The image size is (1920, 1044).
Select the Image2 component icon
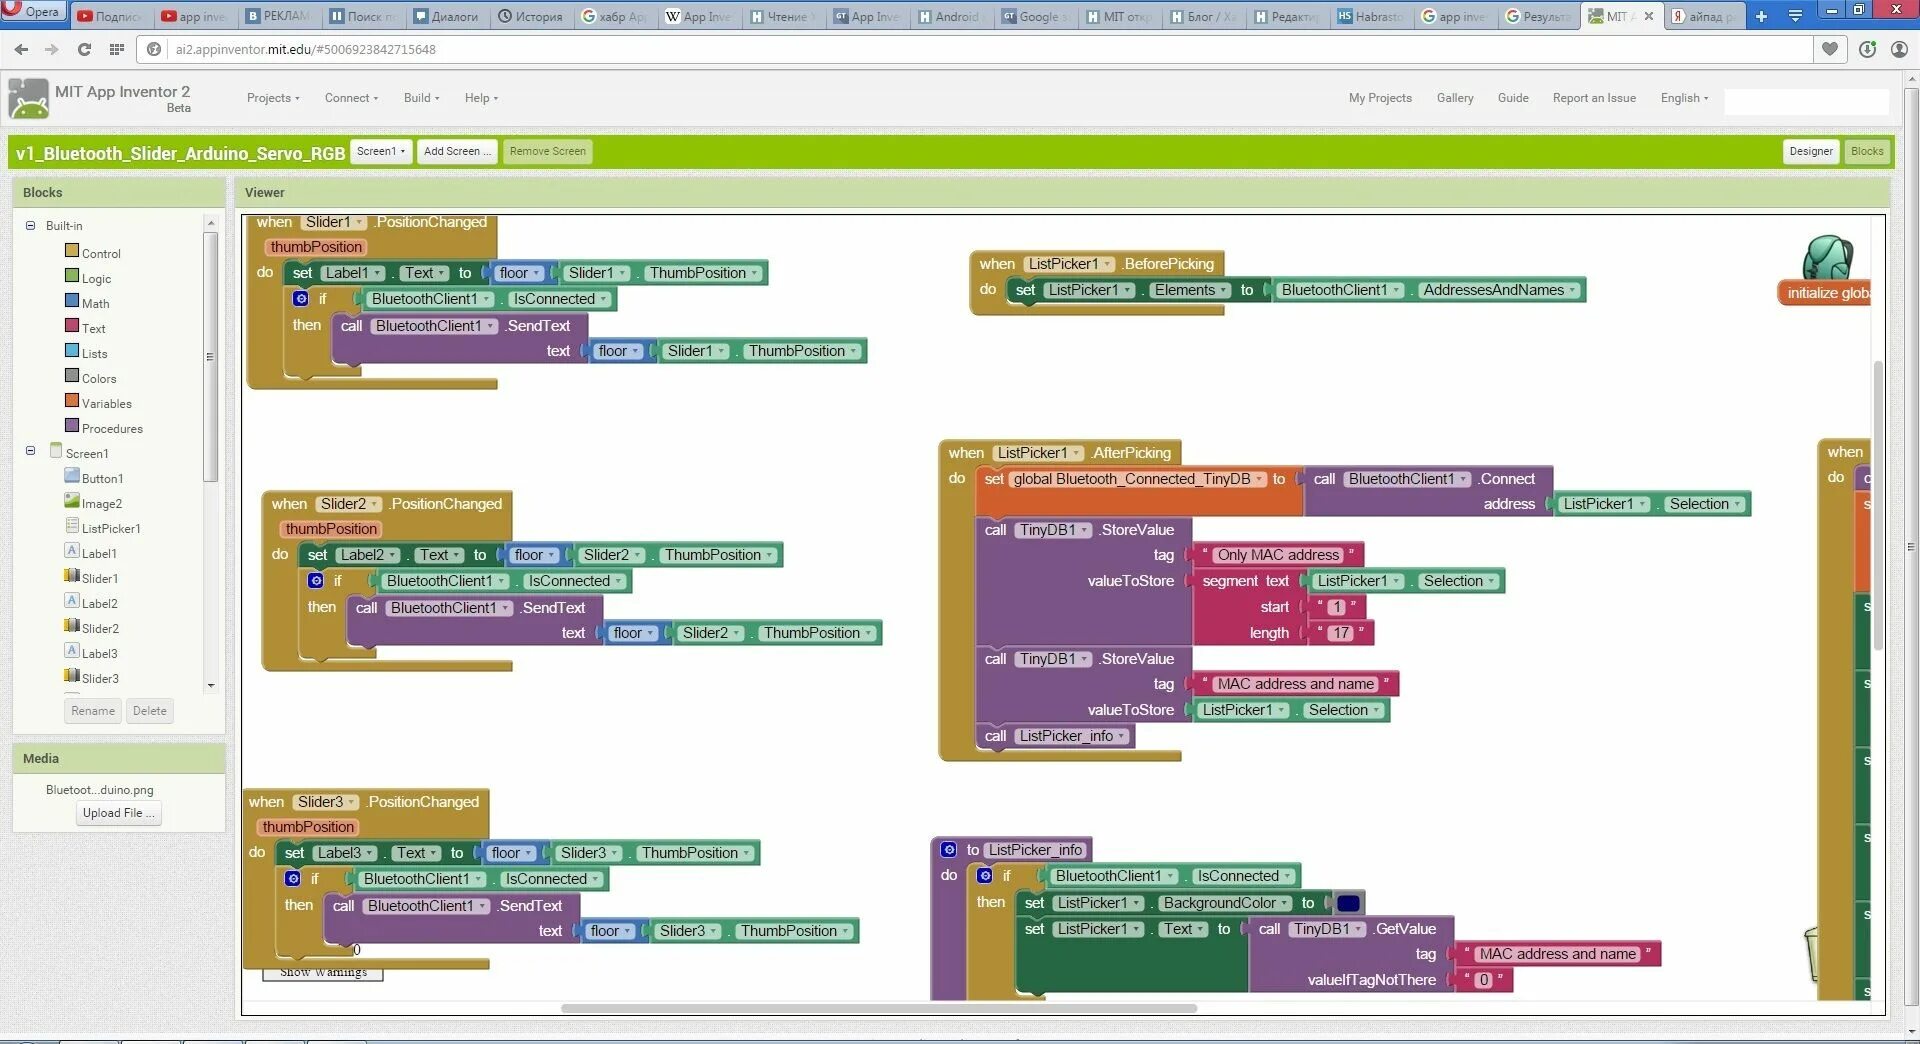pyautogui.click(x=72, y=501)
